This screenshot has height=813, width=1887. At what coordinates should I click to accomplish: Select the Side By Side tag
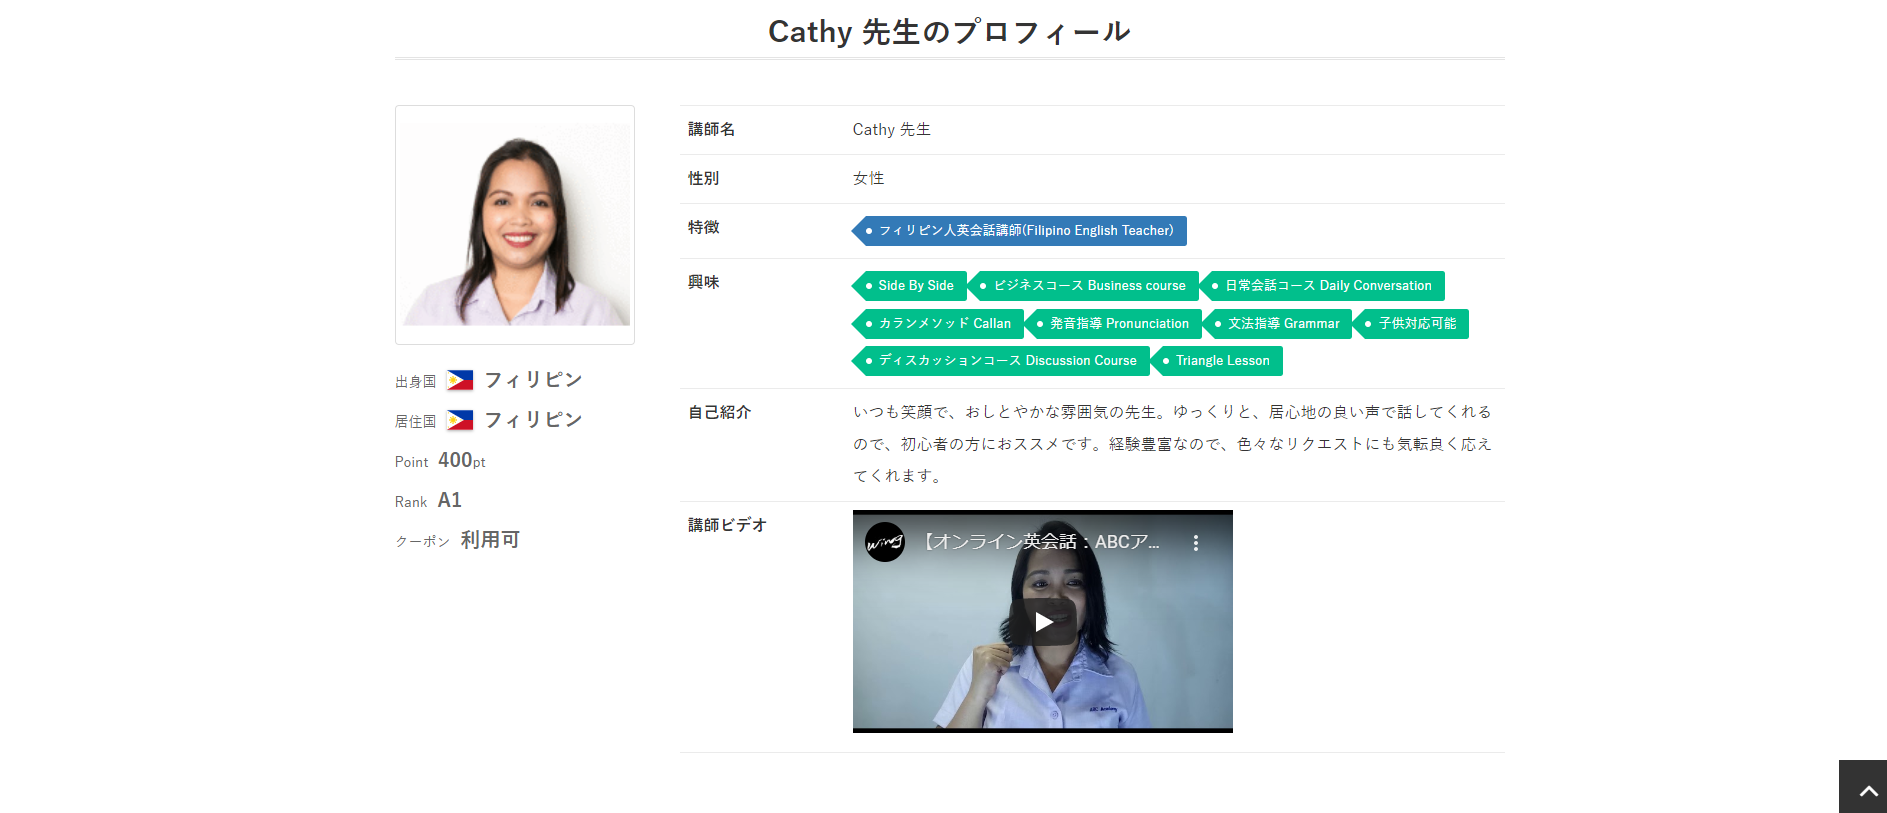914,286
